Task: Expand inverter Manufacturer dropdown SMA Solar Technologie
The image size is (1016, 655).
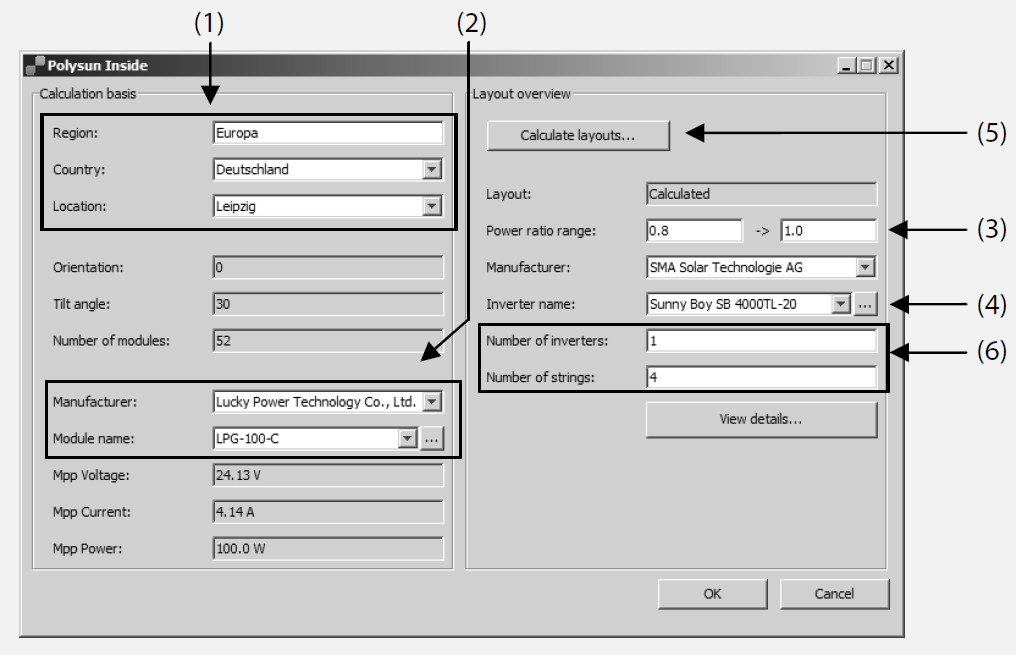Action: tap(866, 267)
